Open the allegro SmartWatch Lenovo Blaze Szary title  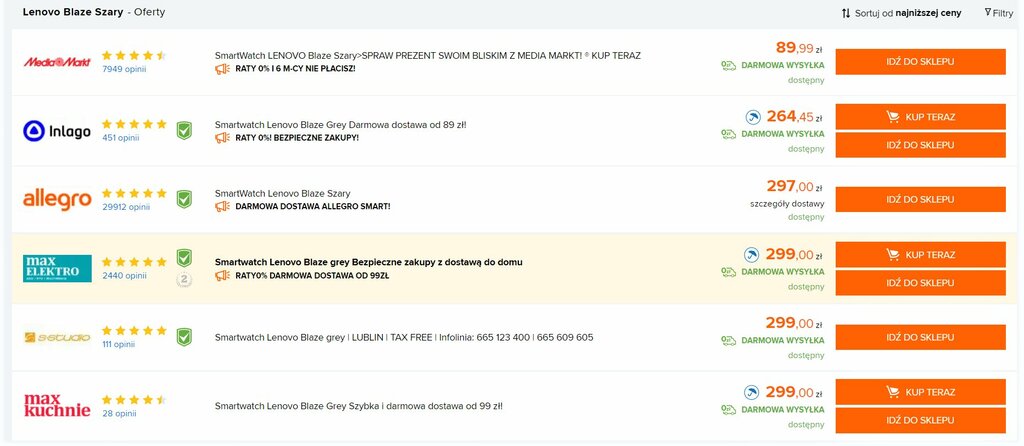[283, 193]
